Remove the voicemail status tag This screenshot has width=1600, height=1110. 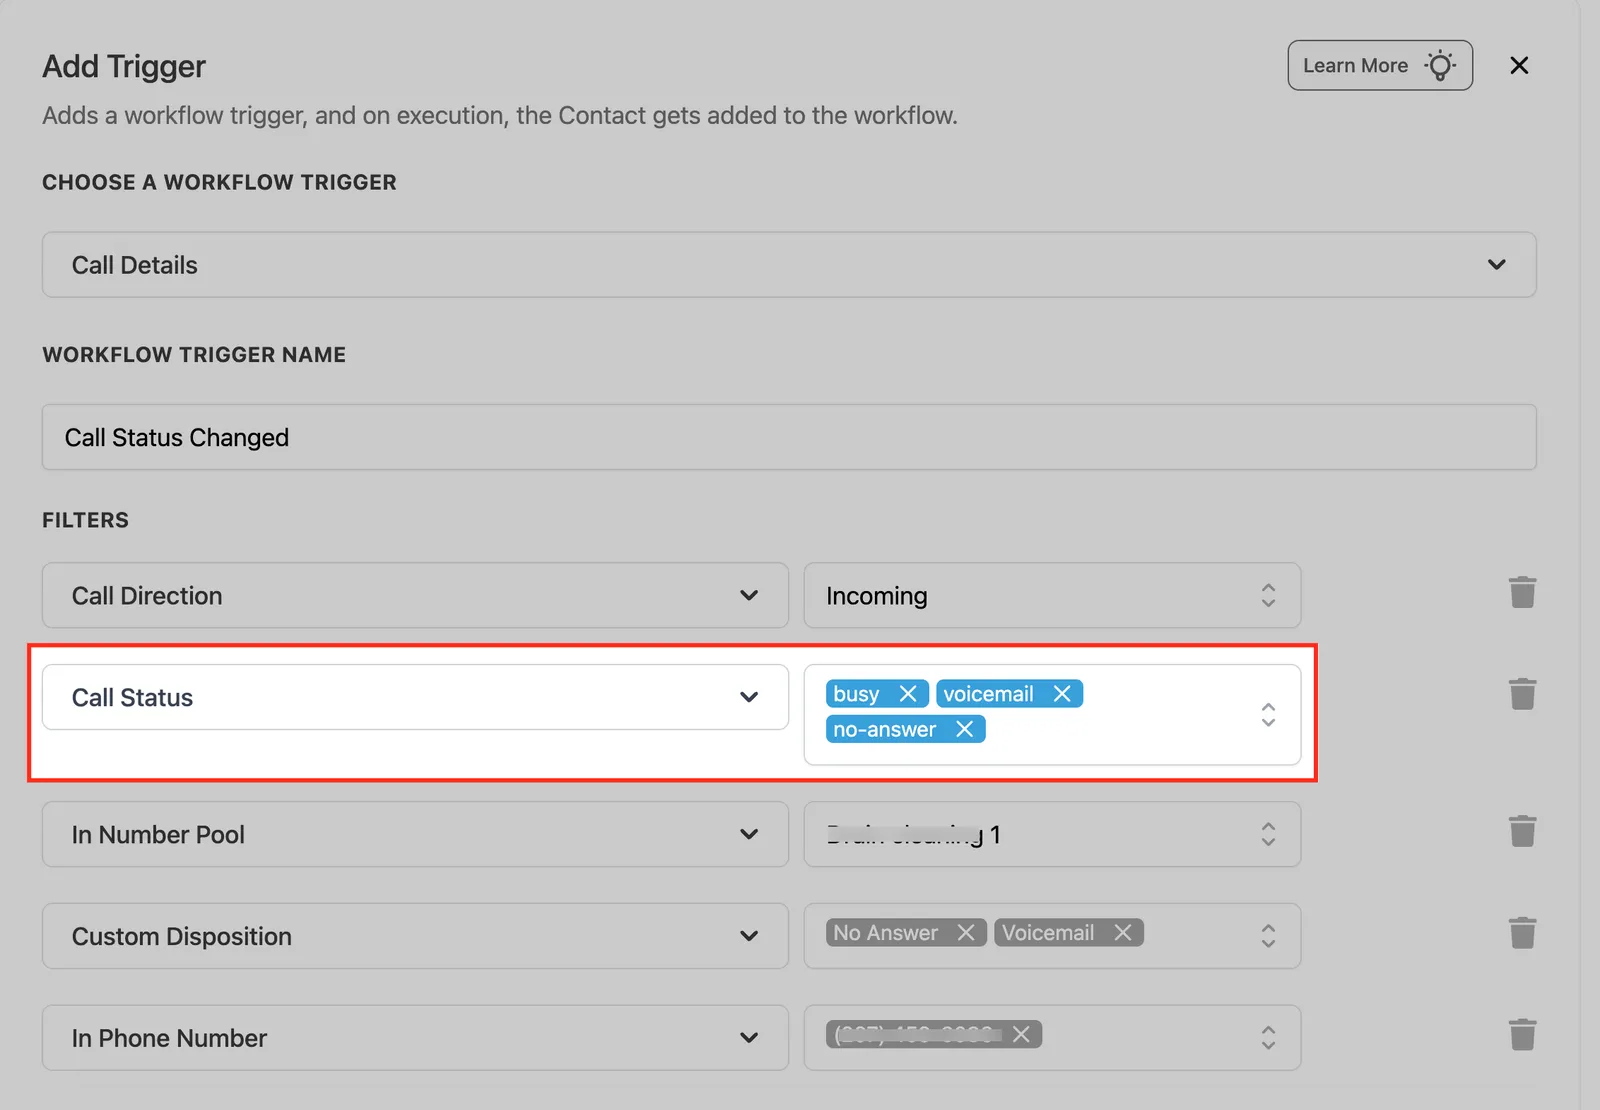(1062, 694)
